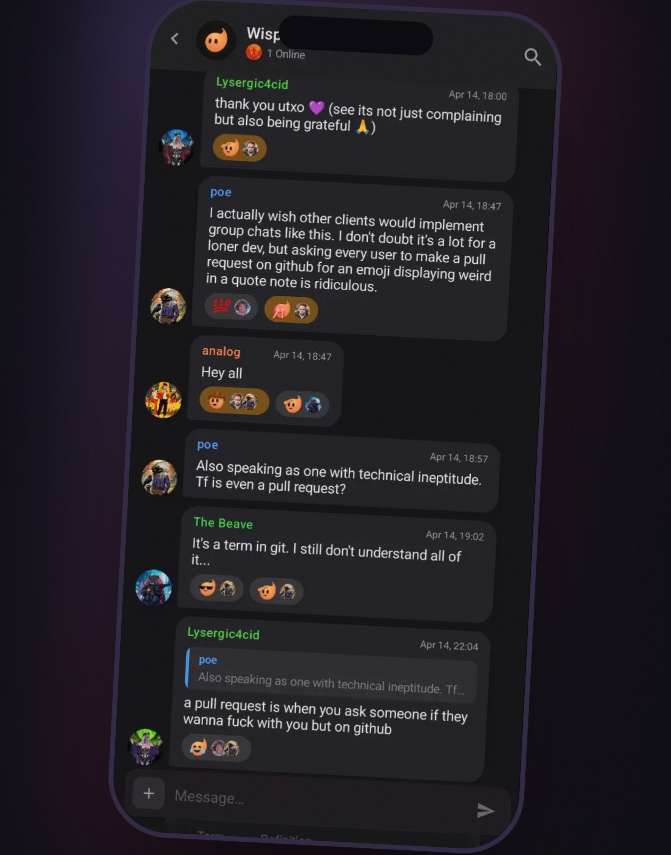The image size is (671, 855).
Task: Tap the plus attachment button
Action: pos(148,793)
